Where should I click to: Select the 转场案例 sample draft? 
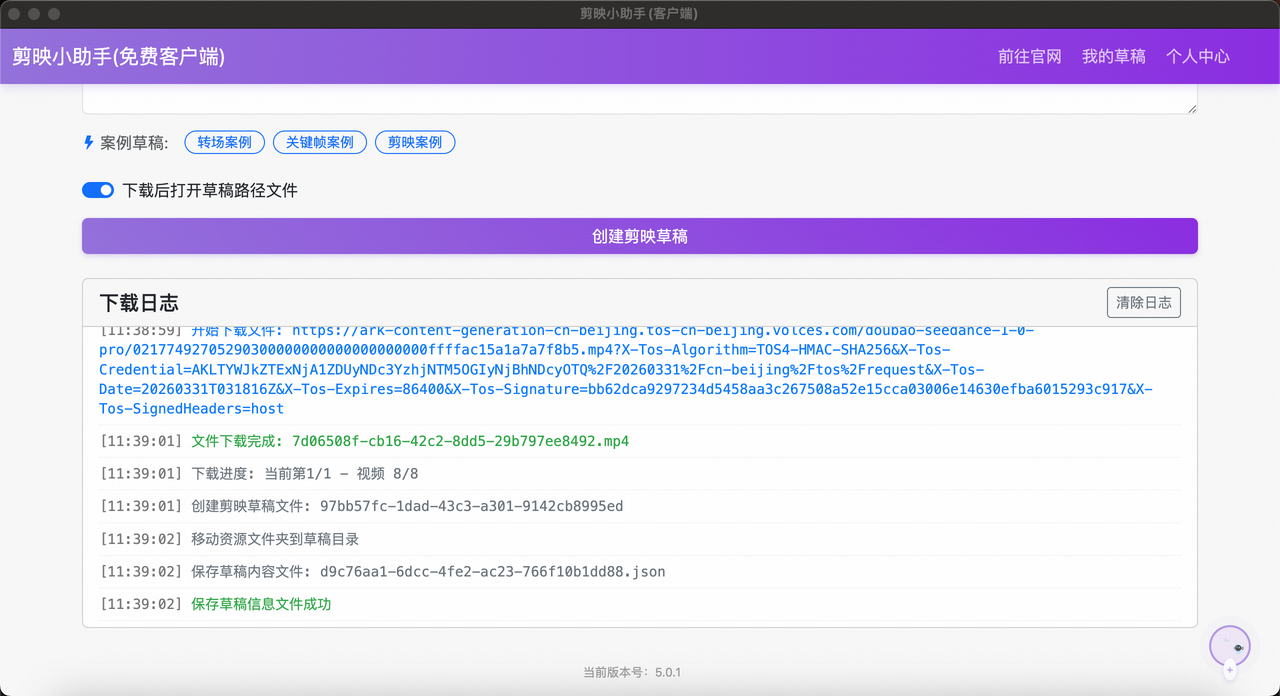point(224,142)
